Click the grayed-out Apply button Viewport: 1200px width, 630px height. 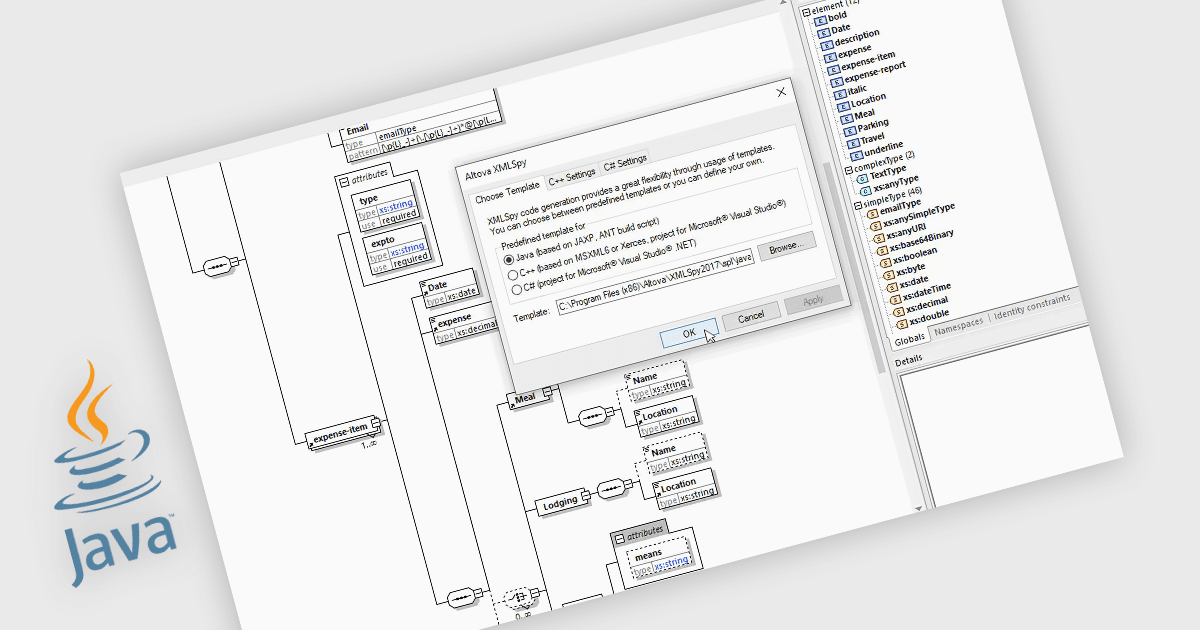pos(813,301)
